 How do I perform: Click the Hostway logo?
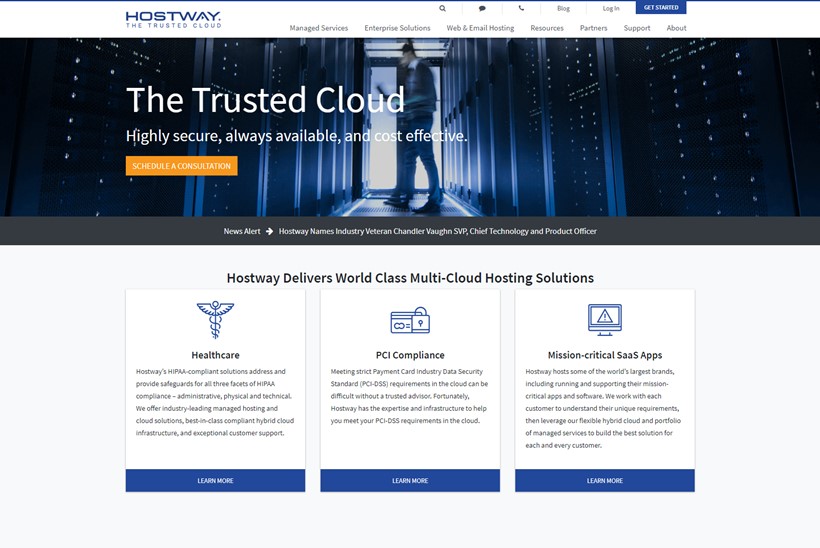click(x=173, y=19)
